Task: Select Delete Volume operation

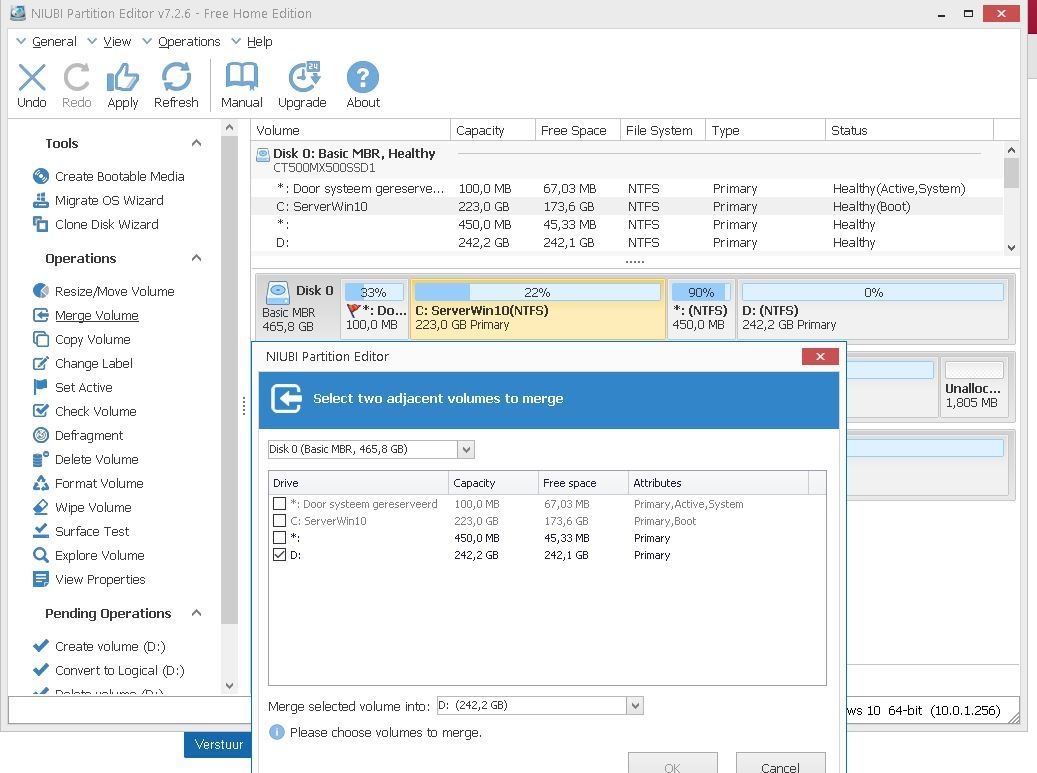Action: [97, 460]
